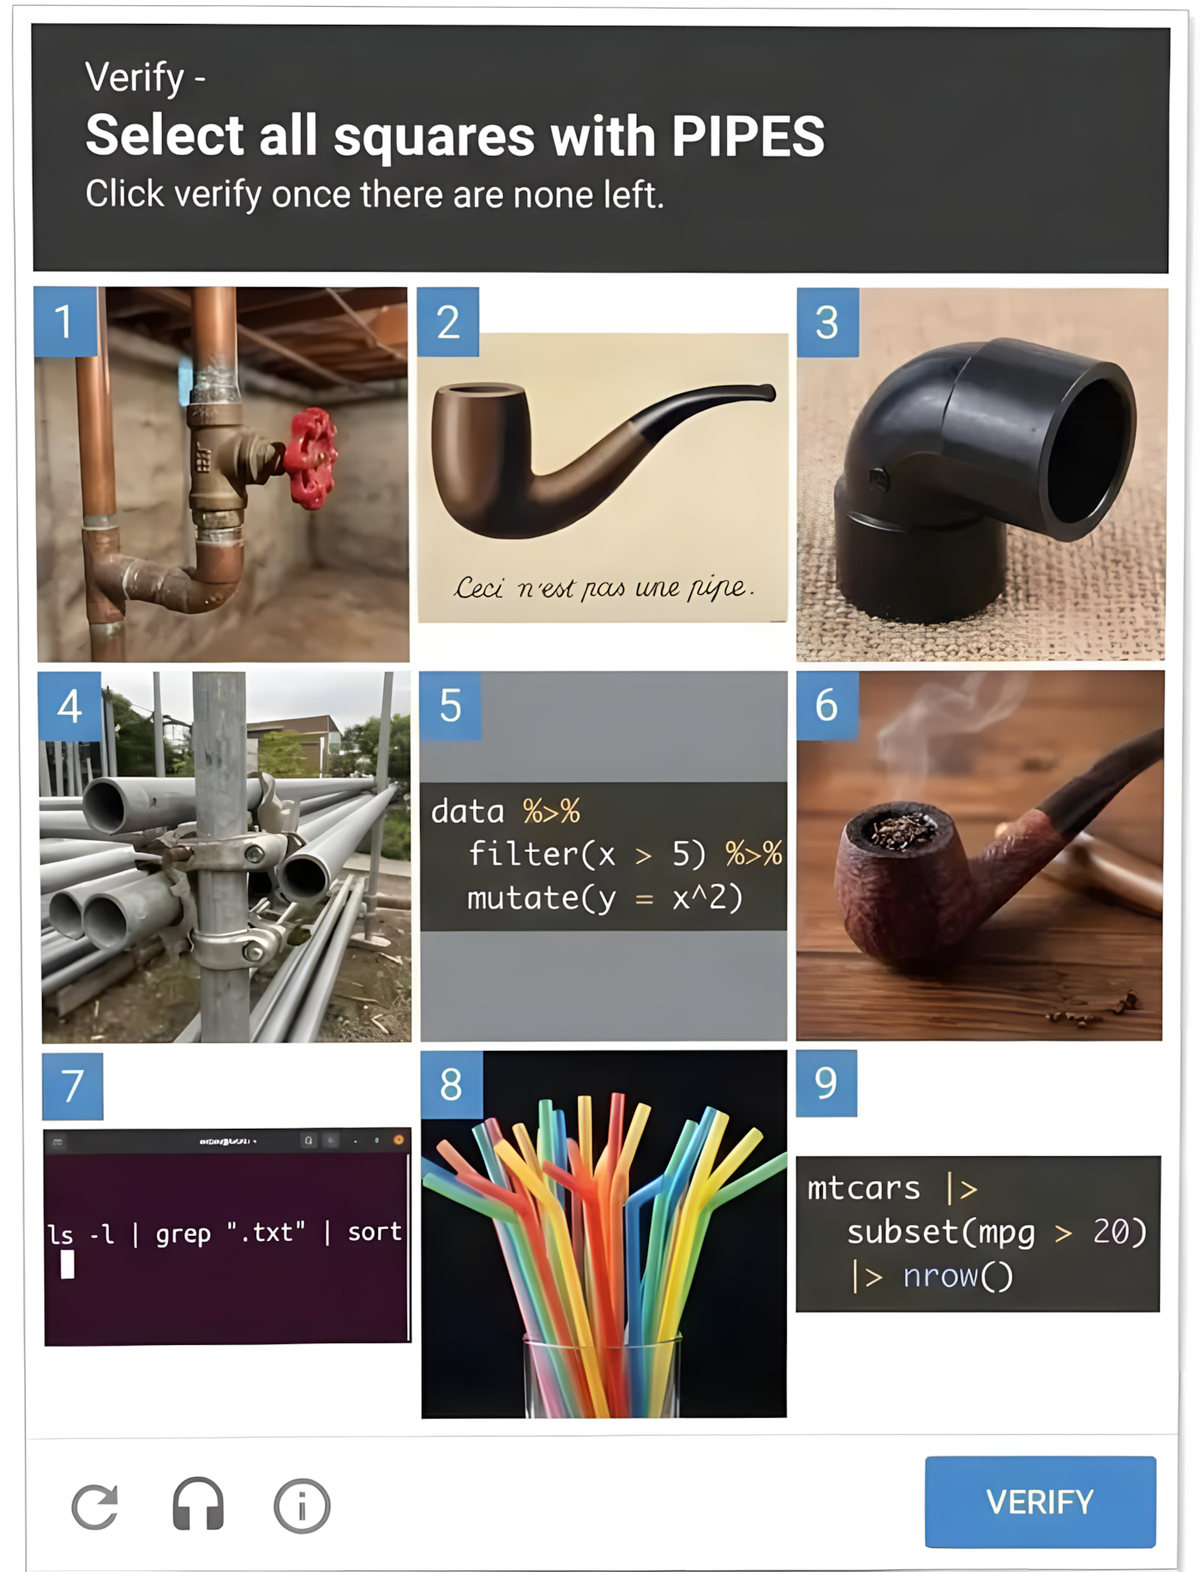The image size is (1200, 1572).
Task: Click the terminal window title bar in tile 7
Action: (x=227, y=1140)
